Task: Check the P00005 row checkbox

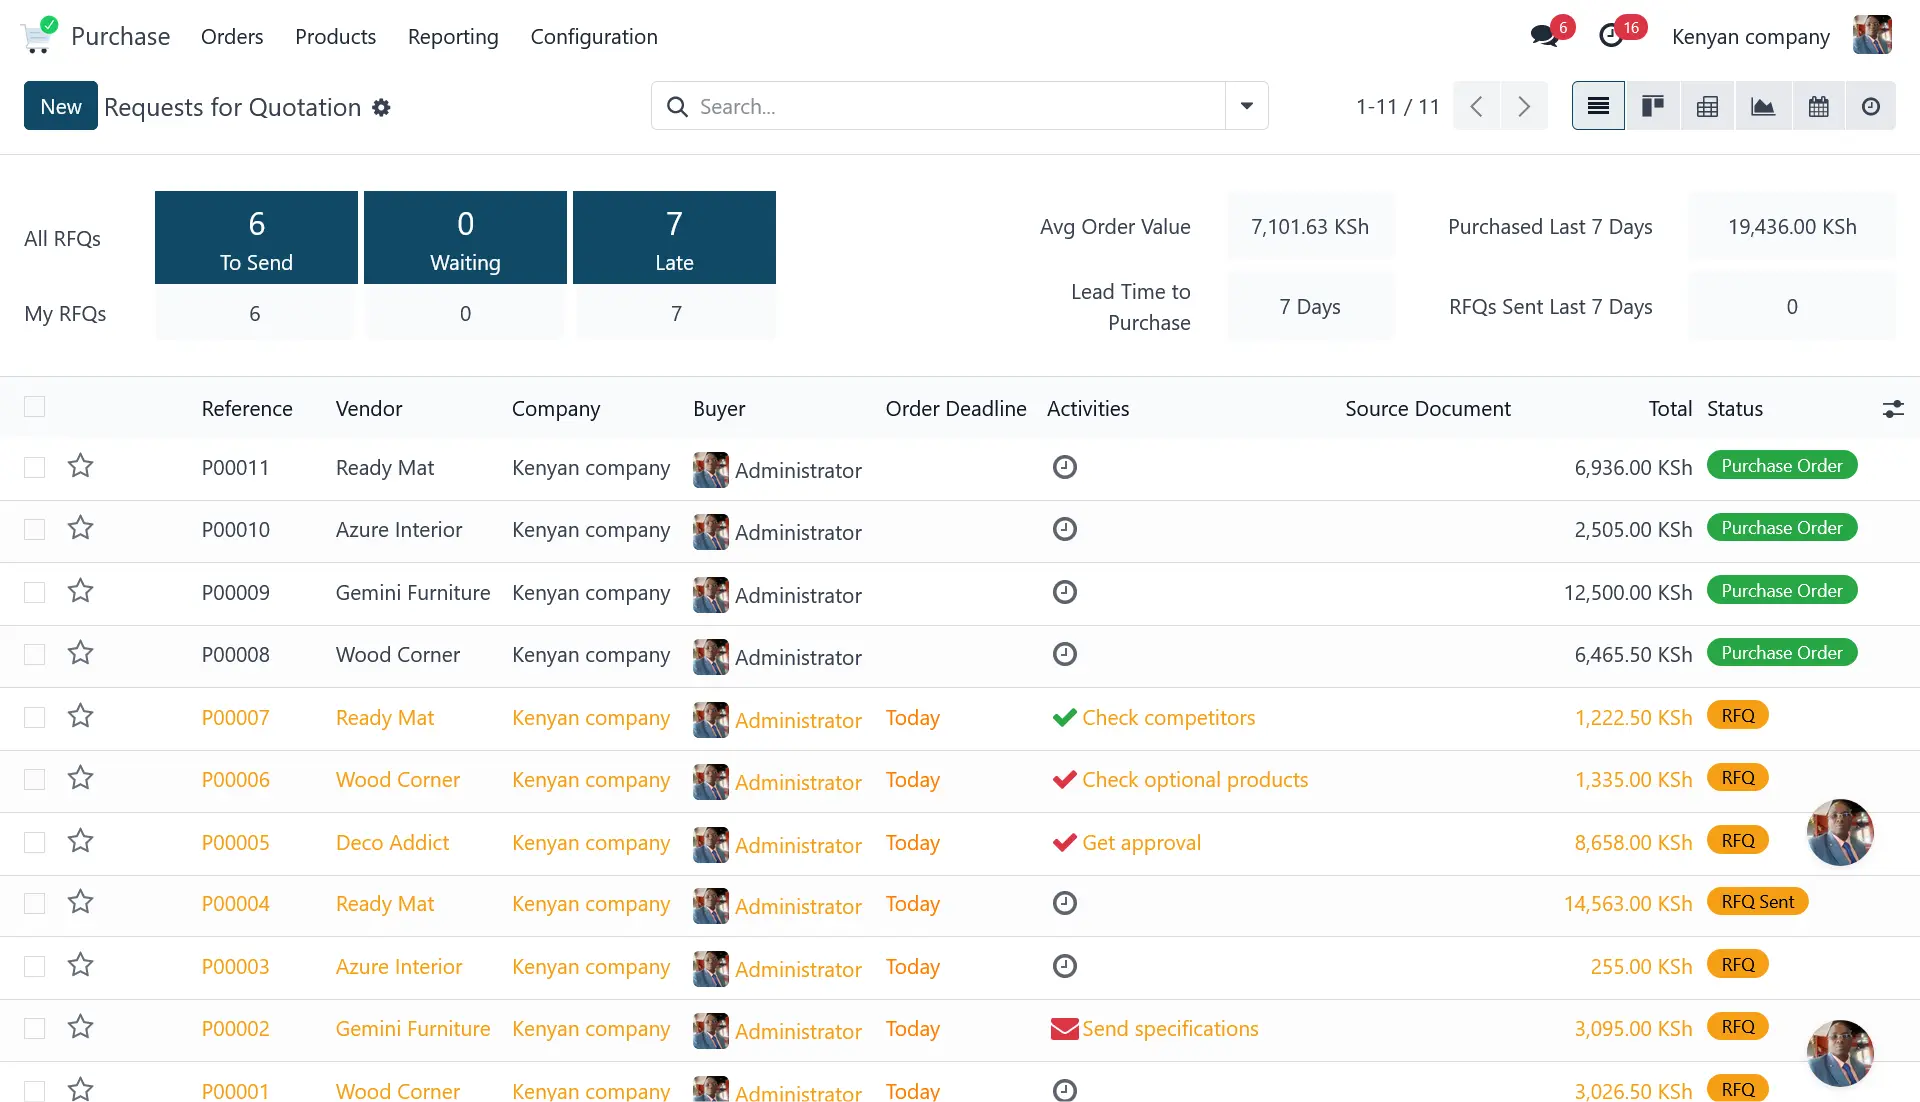Action: tap(35, 843)
